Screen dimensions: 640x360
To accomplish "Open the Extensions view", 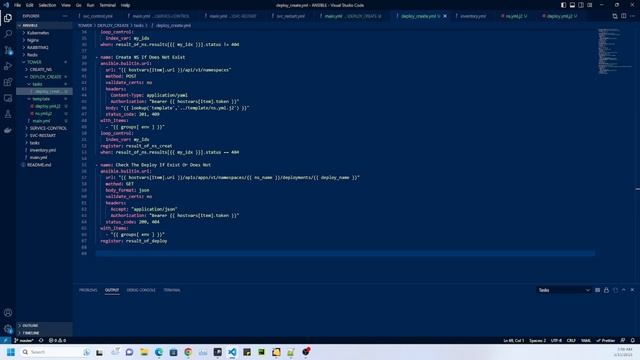I will click(x=8, y=82).
